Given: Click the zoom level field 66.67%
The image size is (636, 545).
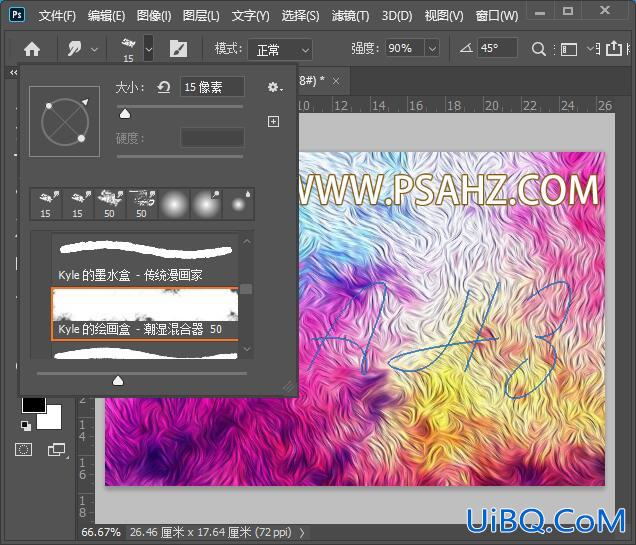Looking at the screenshot, I should [x=101, y=532].
